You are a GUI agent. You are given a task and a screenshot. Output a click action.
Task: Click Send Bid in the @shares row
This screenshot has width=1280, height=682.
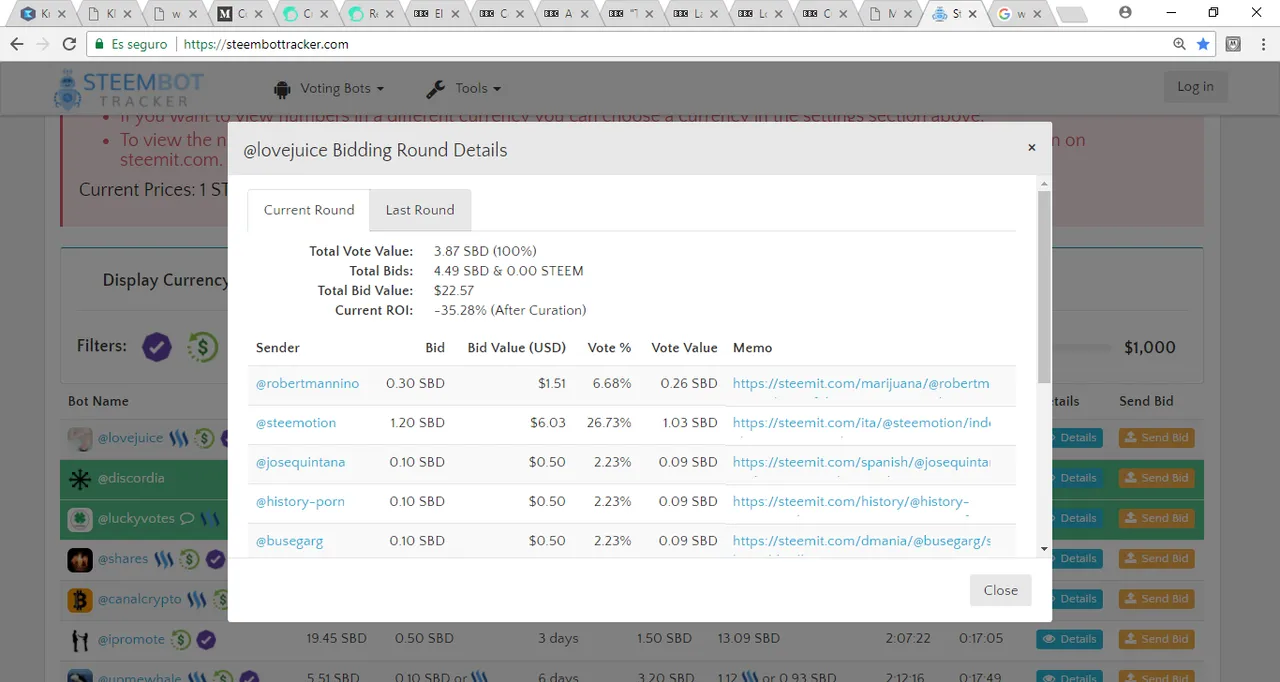tap(1156, 558)
